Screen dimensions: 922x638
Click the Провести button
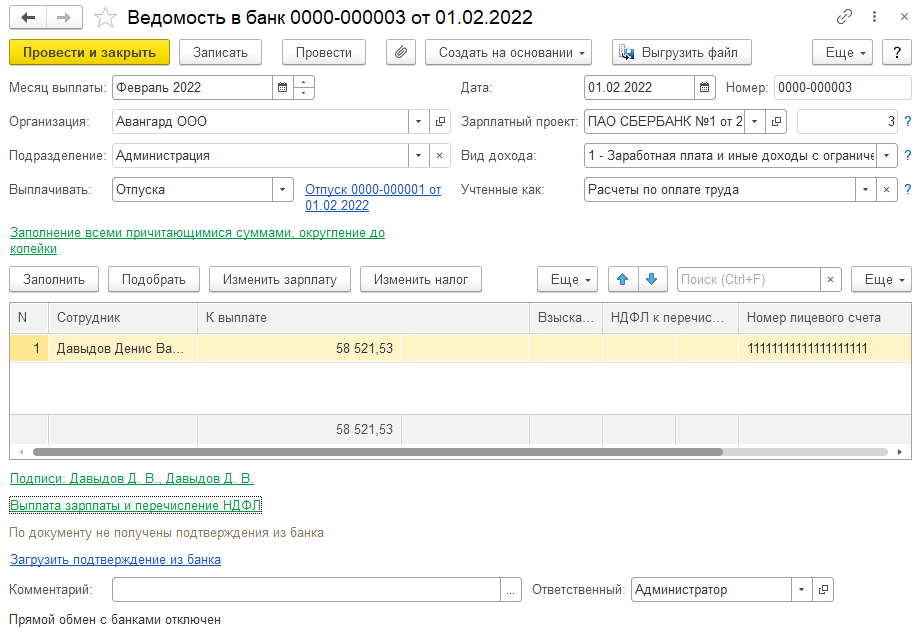tap(324, 52)
